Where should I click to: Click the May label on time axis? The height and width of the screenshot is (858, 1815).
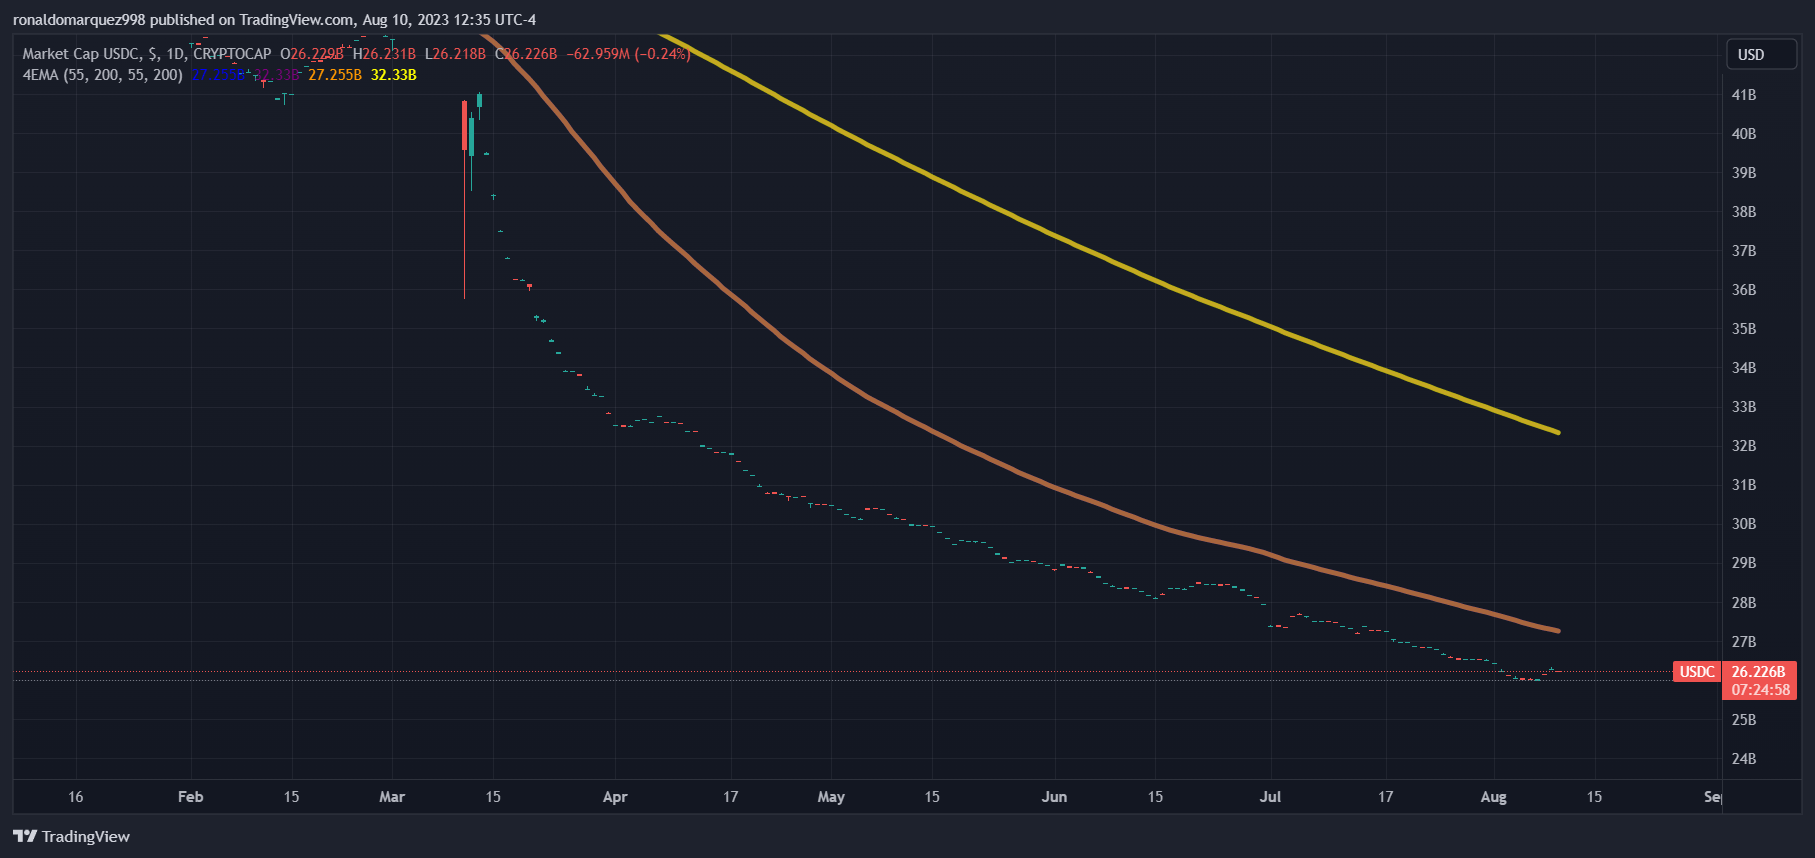(x=831, y=797)
